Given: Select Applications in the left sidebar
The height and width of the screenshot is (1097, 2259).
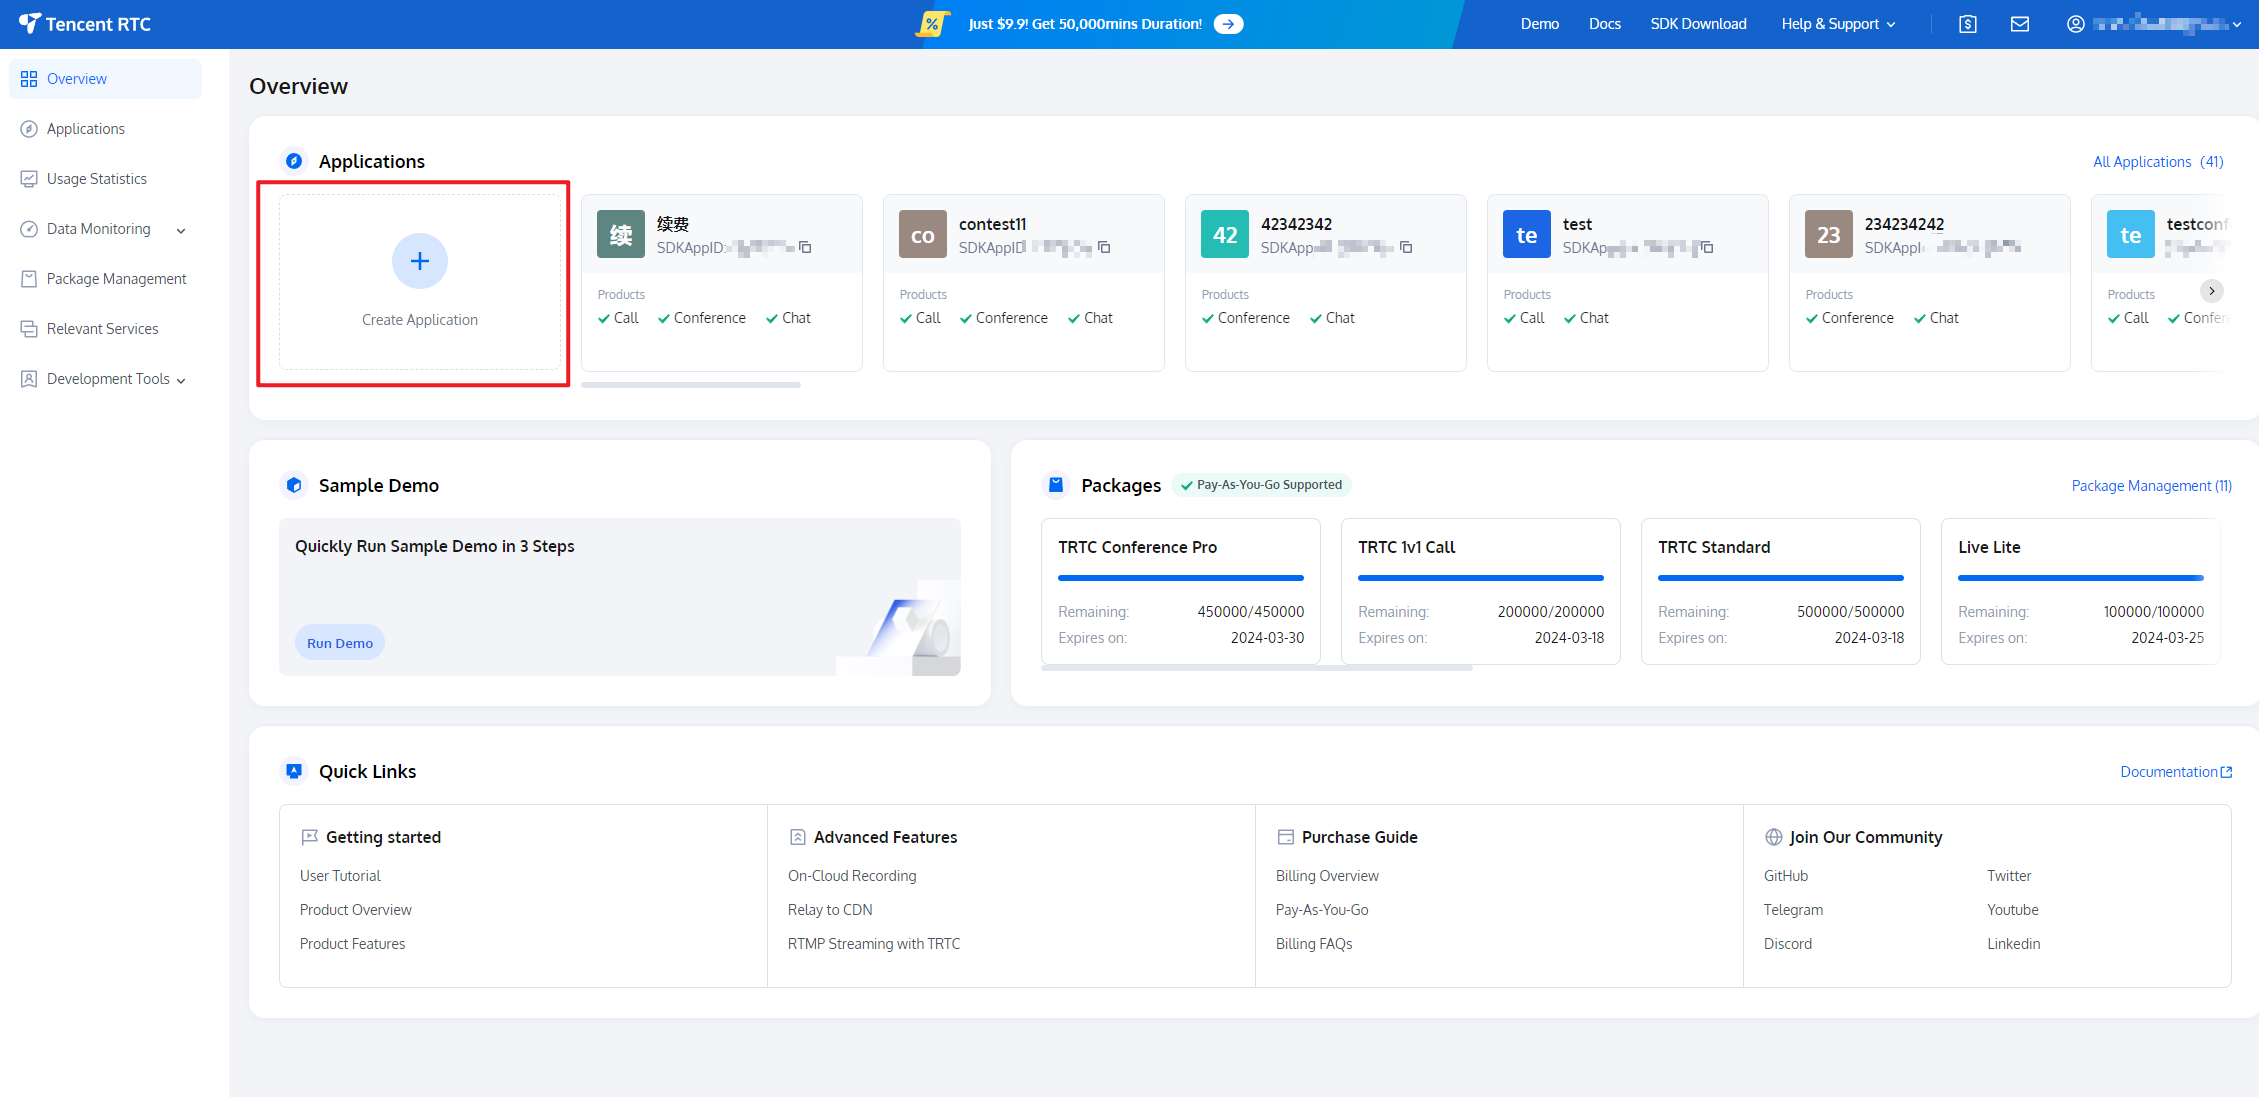Looking at the screenshot, I should click(85, 128).
